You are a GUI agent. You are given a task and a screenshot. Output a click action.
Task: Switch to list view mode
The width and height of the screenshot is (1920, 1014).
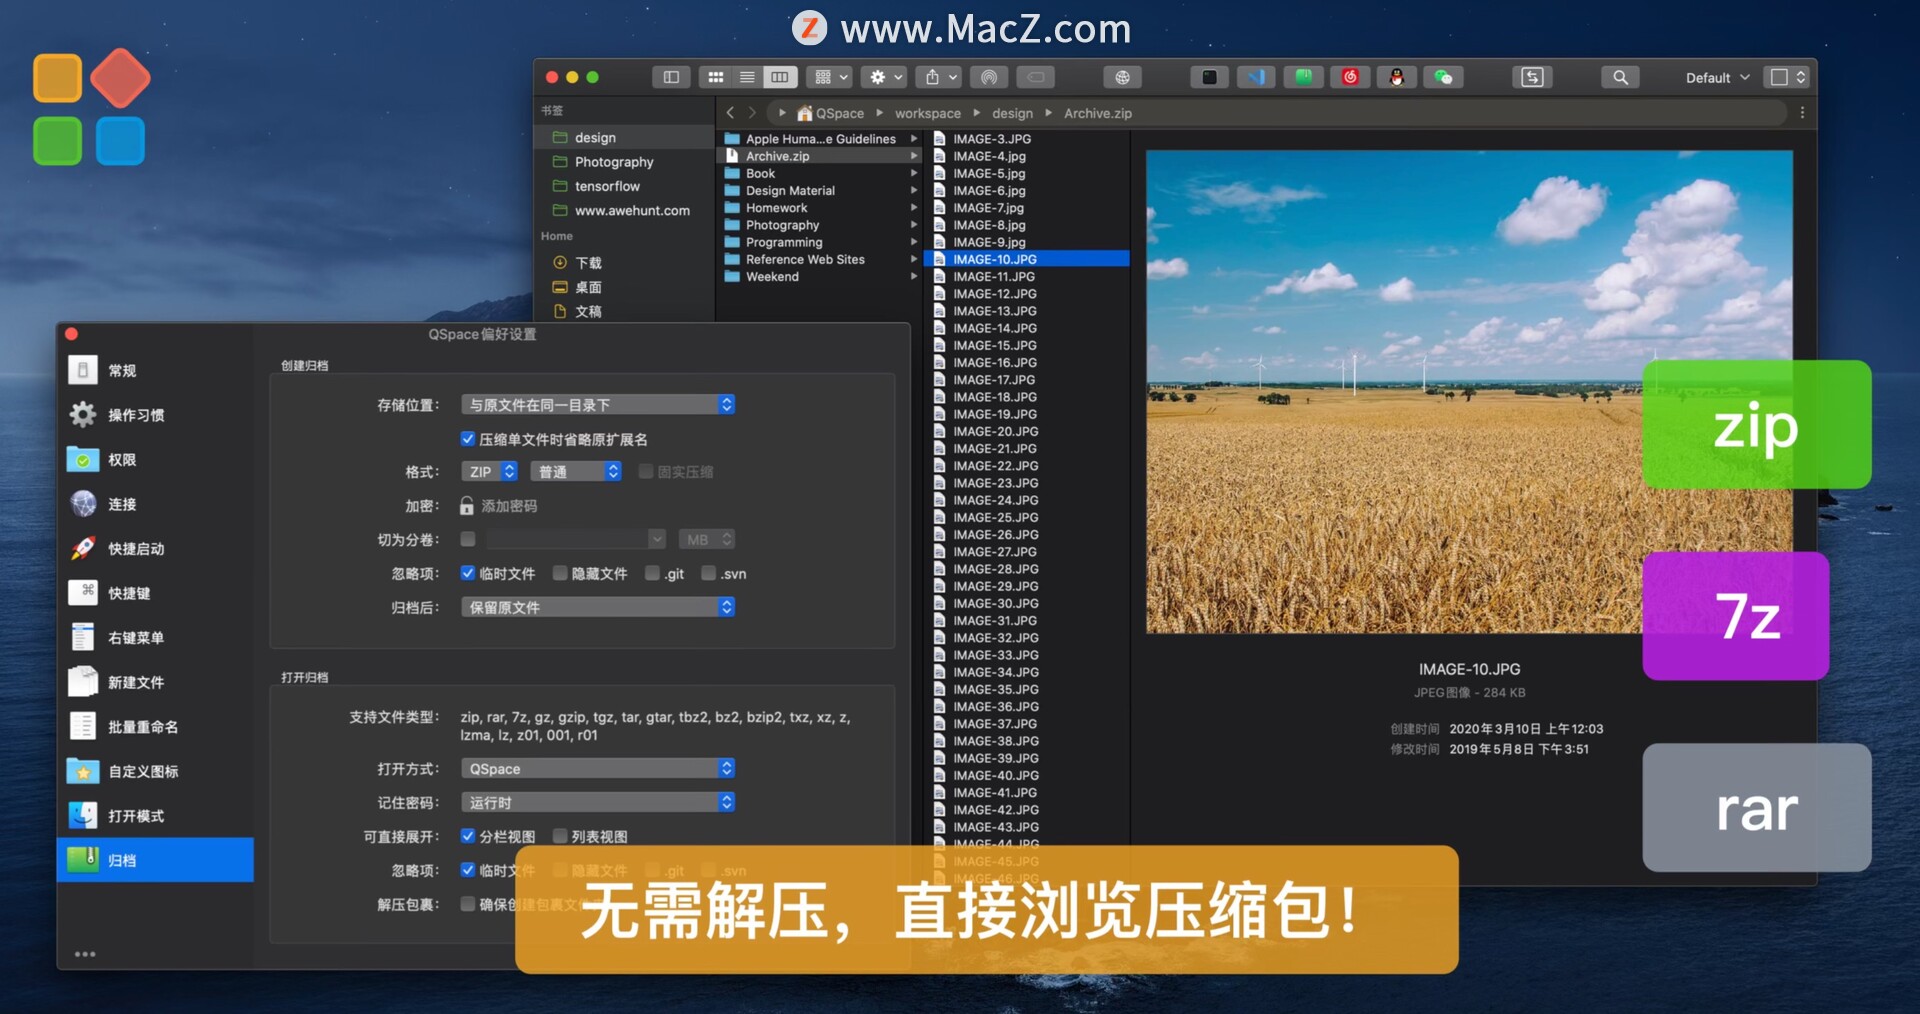[747, 77]
